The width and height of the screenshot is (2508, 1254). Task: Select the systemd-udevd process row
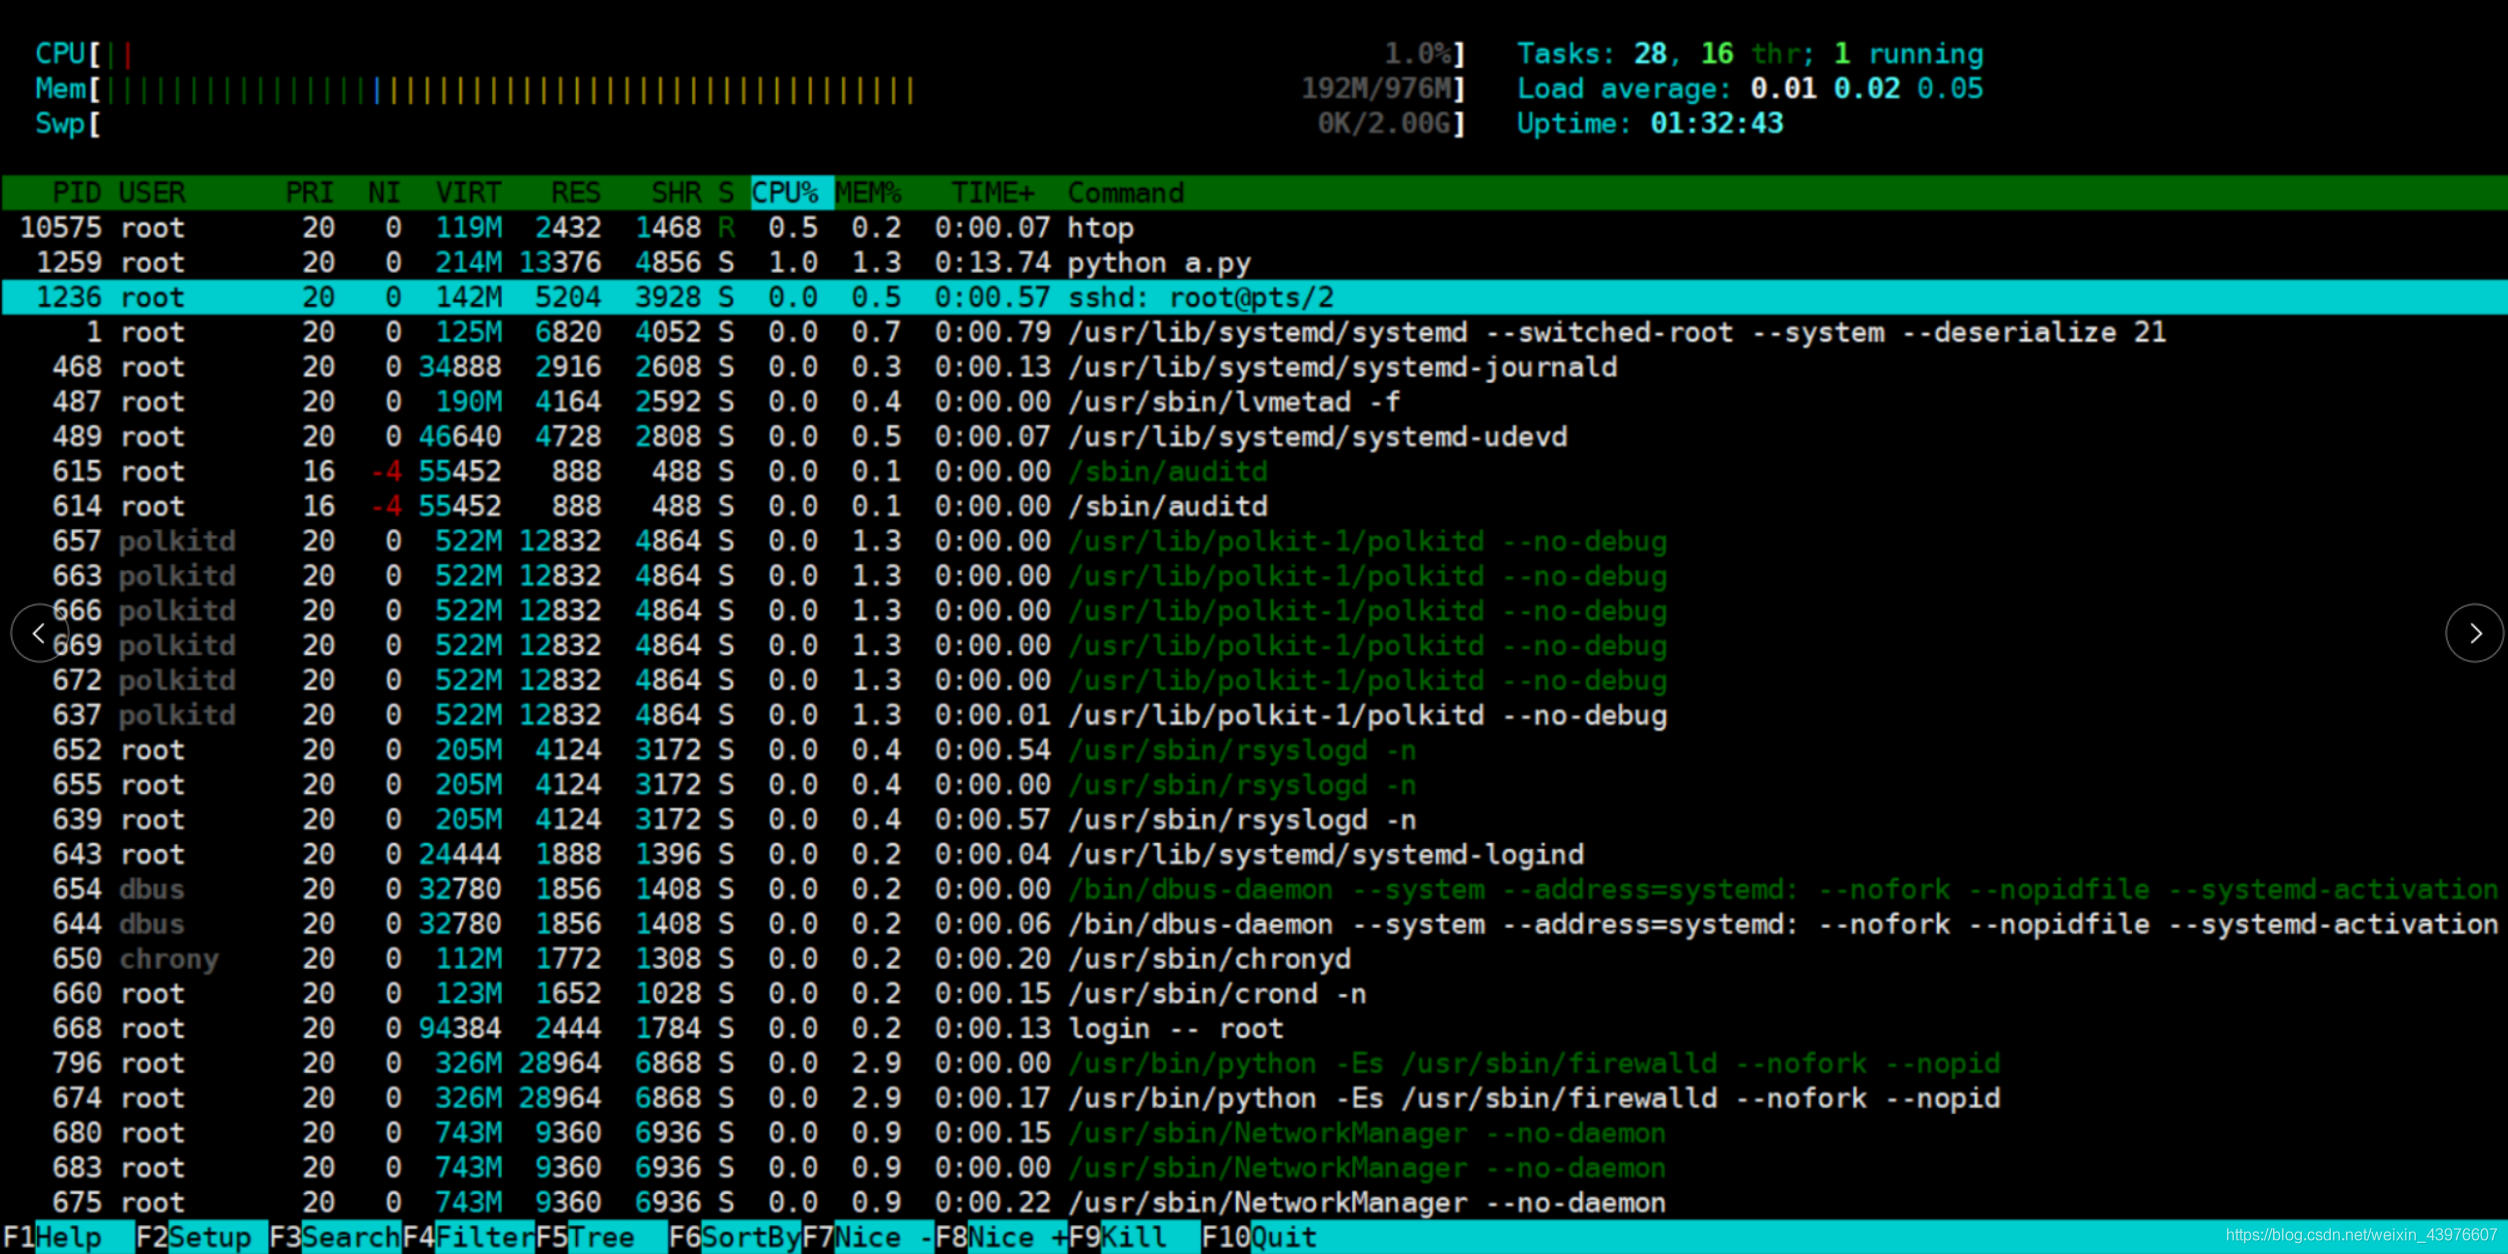tap(1254, 437)
